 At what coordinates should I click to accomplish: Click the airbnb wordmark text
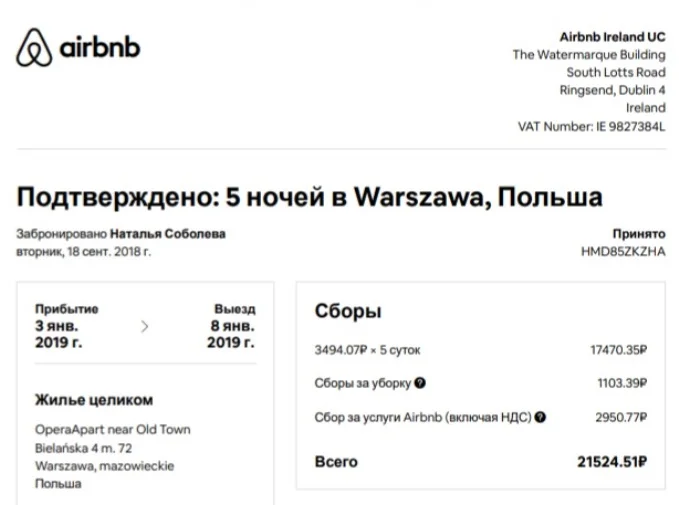100,47
